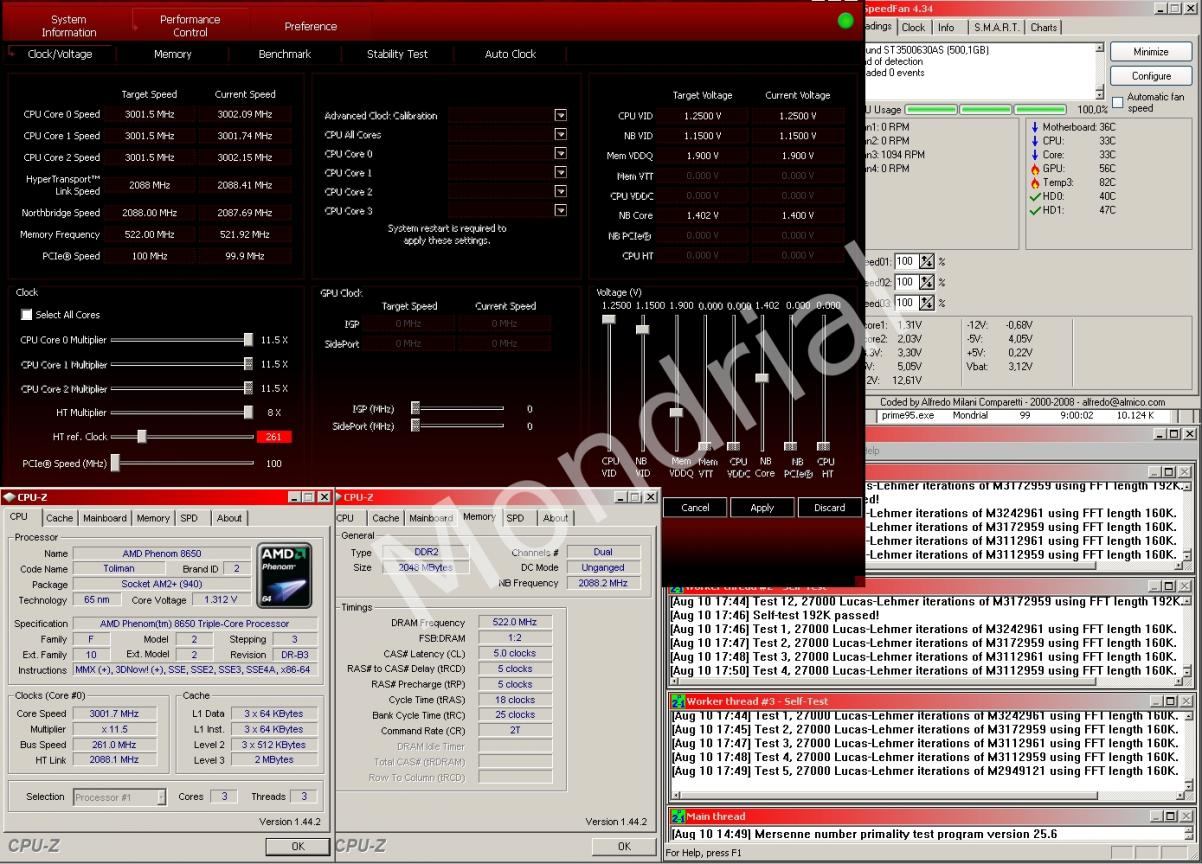Click OK in the left CPU-Z window
1202x864 pixels.
pyautogui.click(x=298, y=846)
